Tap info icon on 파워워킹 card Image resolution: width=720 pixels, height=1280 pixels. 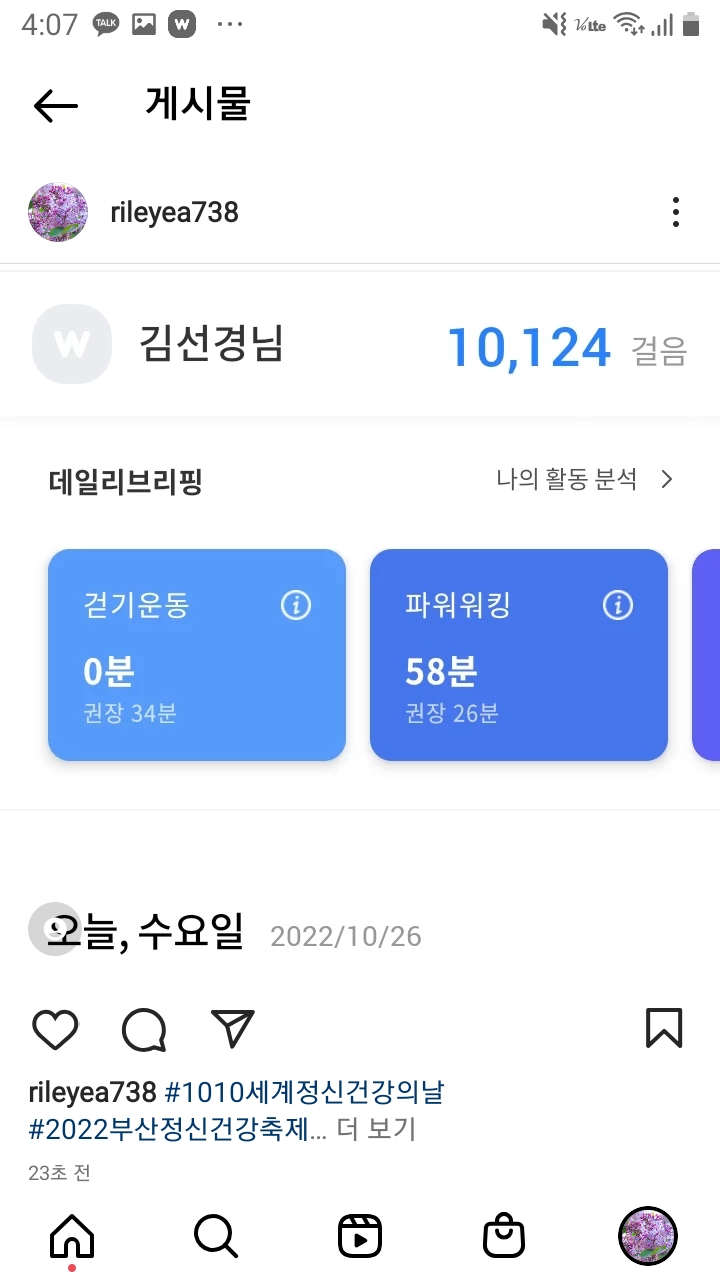pos(618,605)
